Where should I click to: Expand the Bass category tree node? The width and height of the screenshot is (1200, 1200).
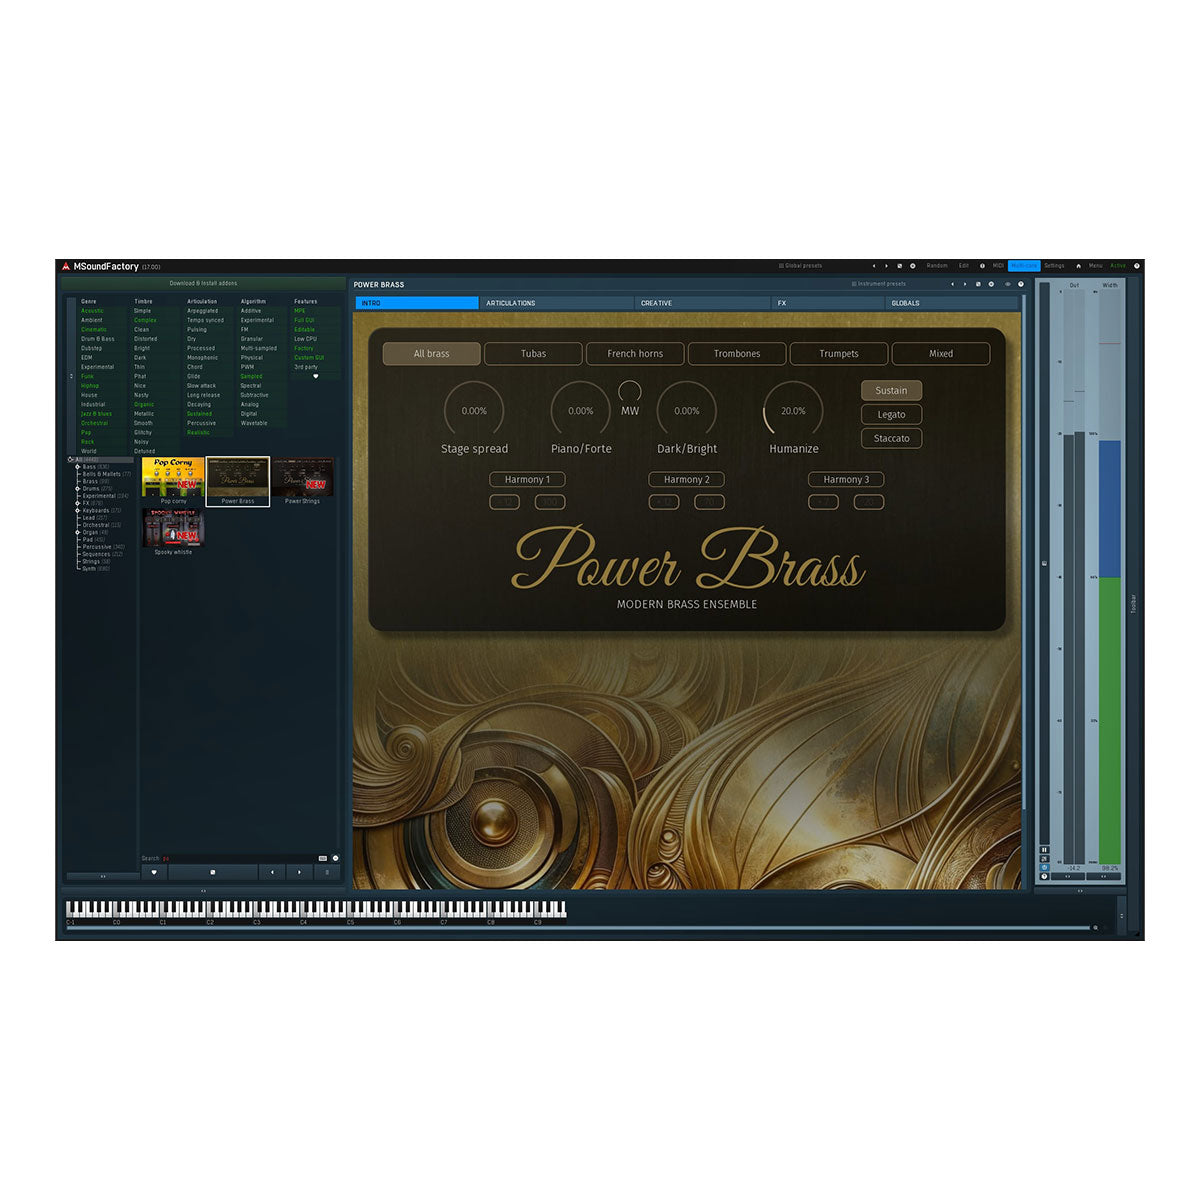(x=78, y=467)
